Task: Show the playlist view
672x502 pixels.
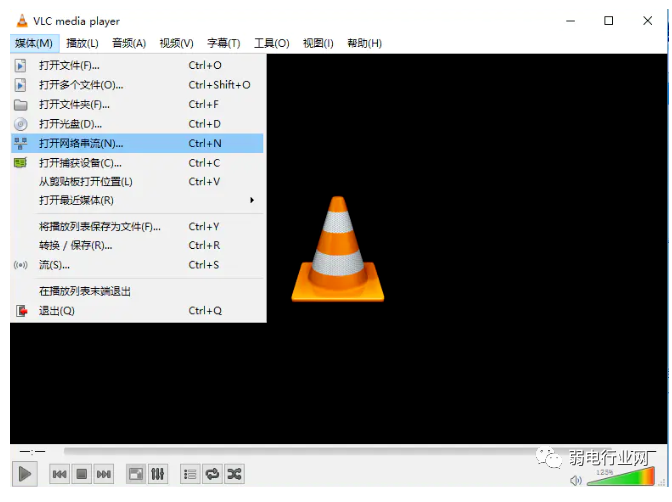Action: (x=190, y=474)
